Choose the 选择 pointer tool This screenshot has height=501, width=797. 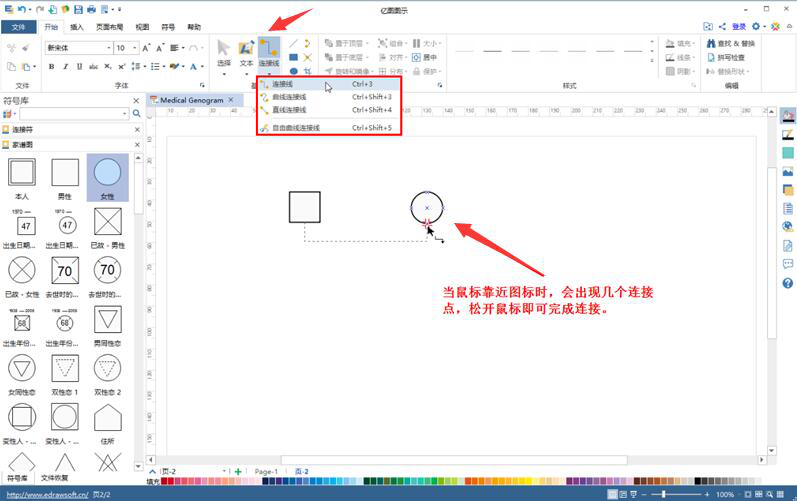point(224,52)
